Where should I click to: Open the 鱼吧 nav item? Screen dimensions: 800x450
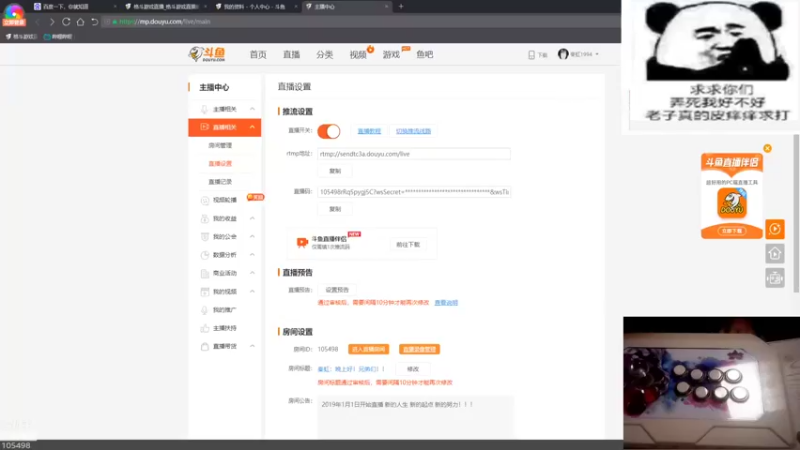point(424,55)
